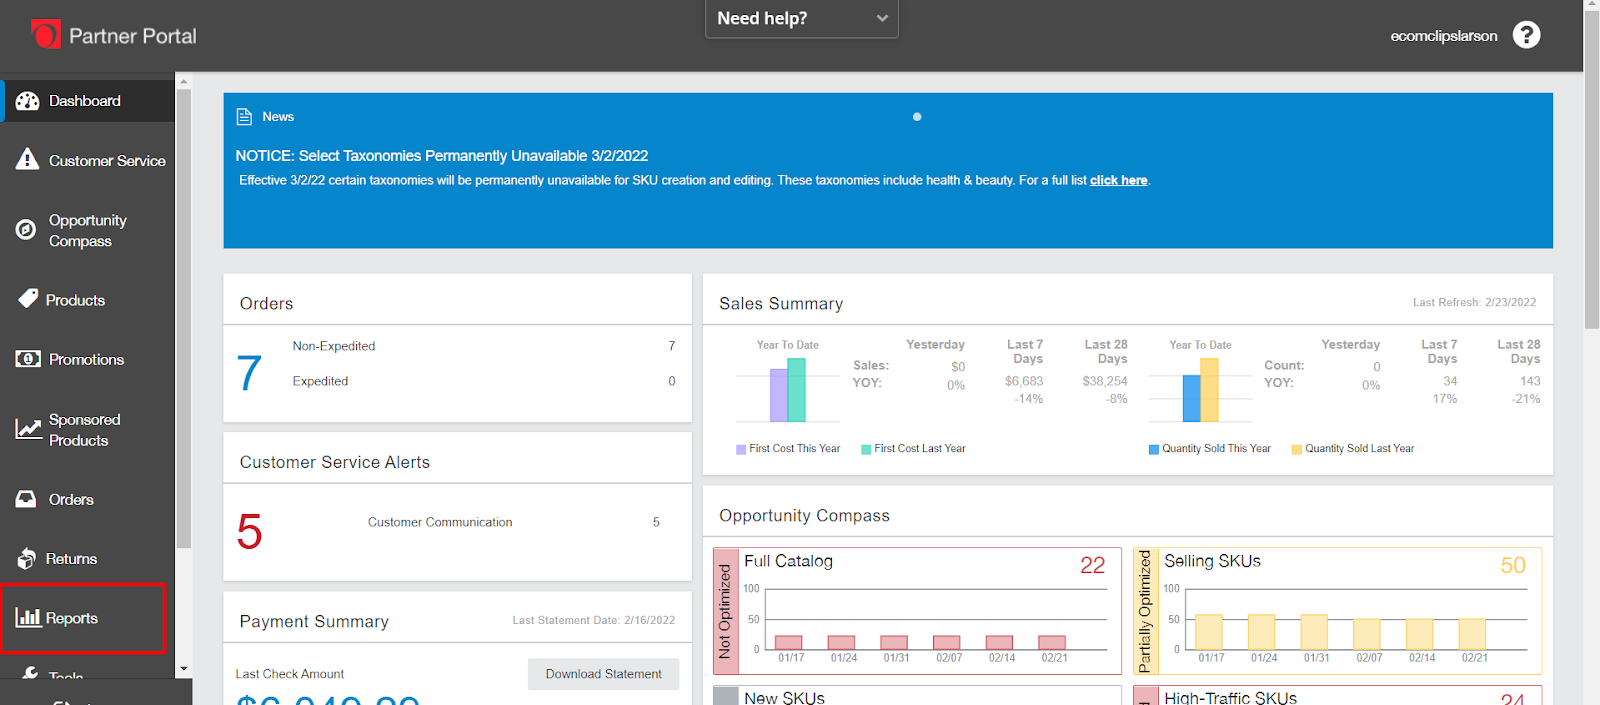This screenshot has height=705, width=1600.
Task: Open the help question mark icon
Action: (x=1526, y=35)
